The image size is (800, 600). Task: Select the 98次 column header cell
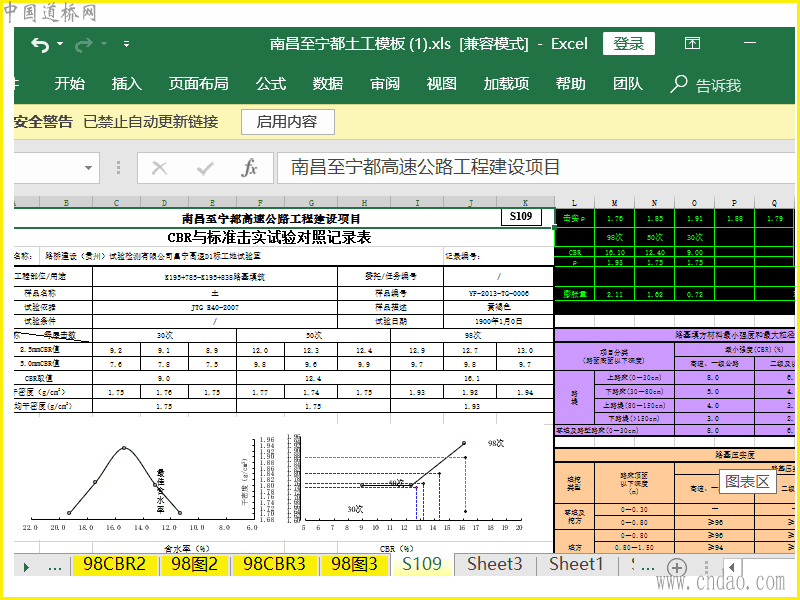pos(472,335)
